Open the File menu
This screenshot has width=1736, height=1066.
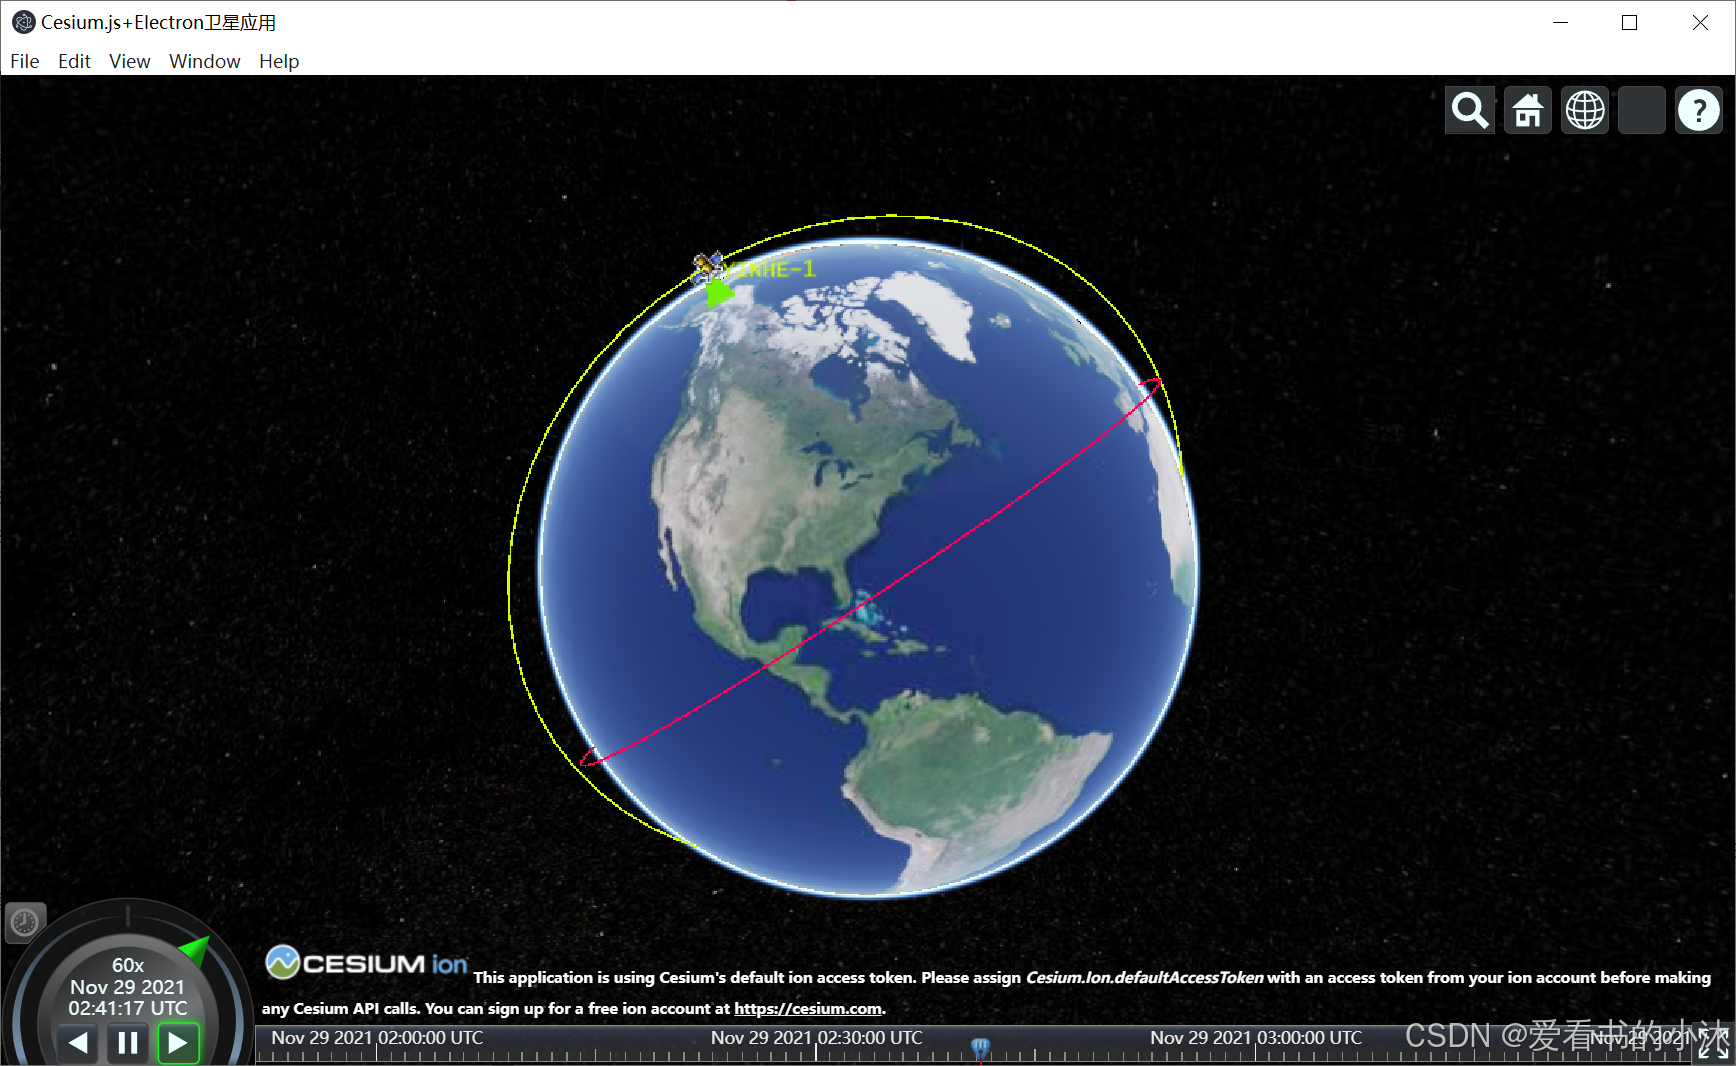click(25, 61)
